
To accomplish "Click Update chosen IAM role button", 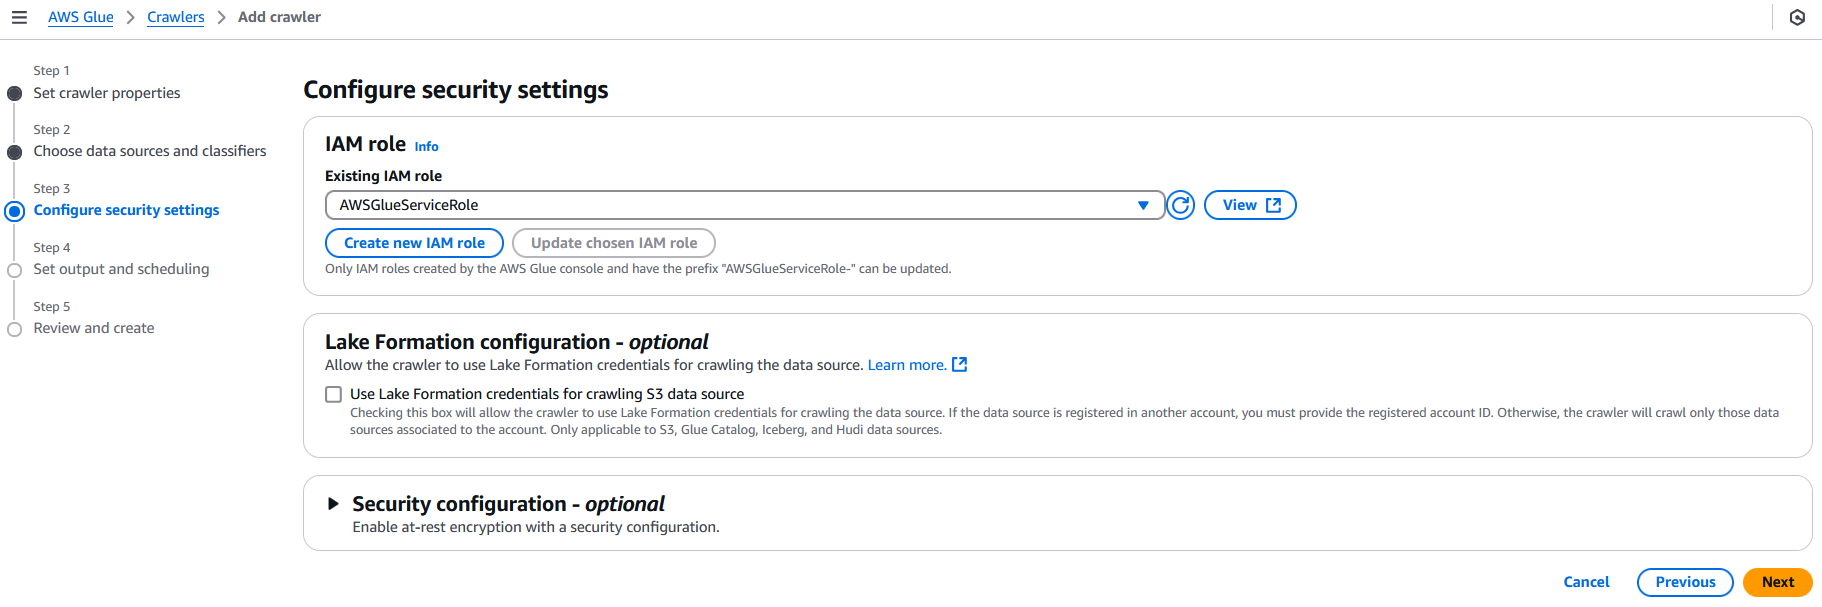I will (614, 243).
